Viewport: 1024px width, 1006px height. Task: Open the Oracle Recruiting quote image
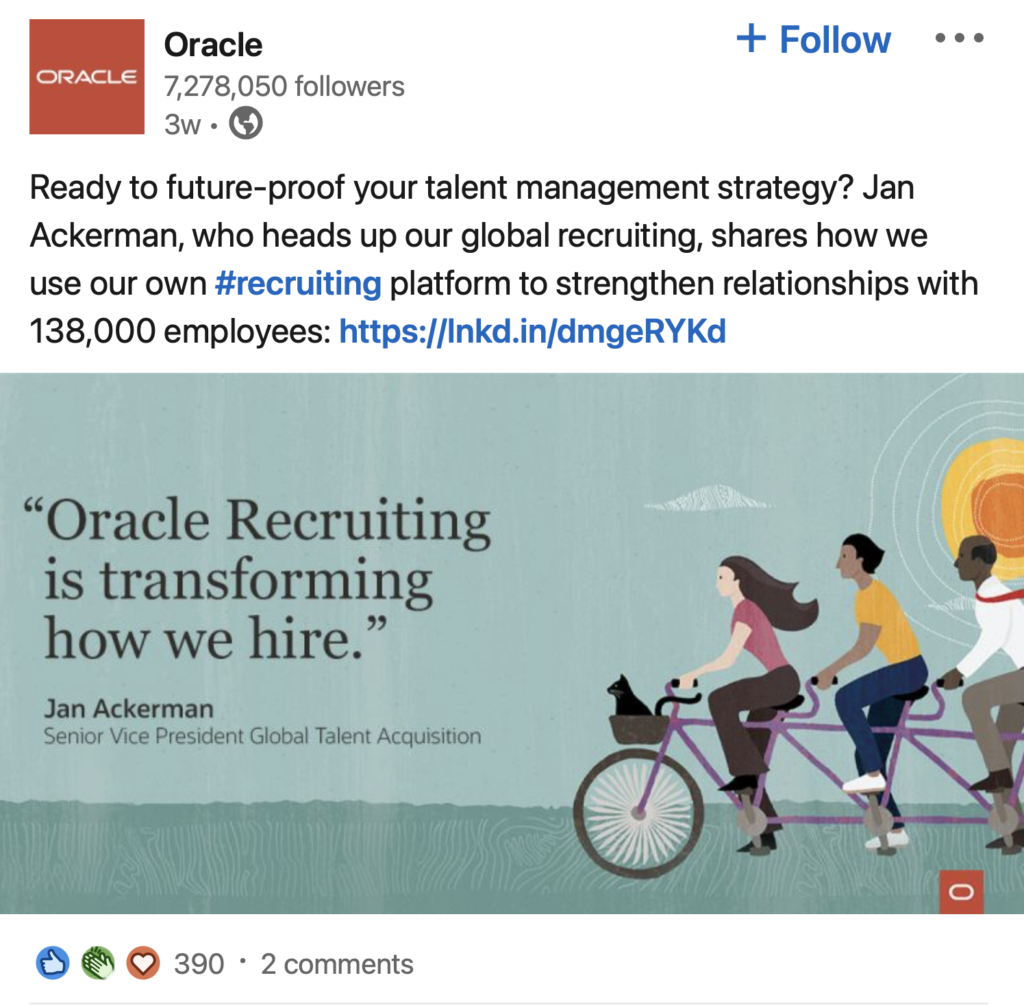(x=512, y=643)
